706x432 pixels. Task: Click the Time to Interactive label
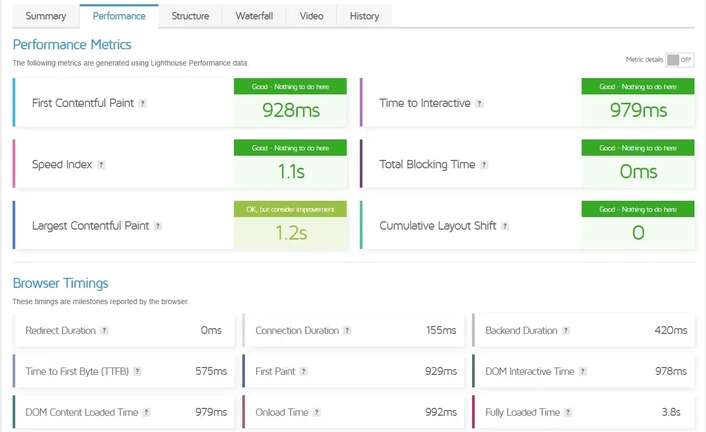click(x=425, y=103)
